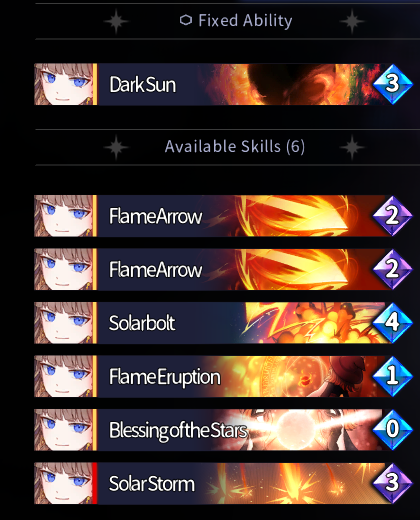This screenshot has width=420, height=520.
Task: Click the character portrait on Dark Sun
Action: click(64, 84)
